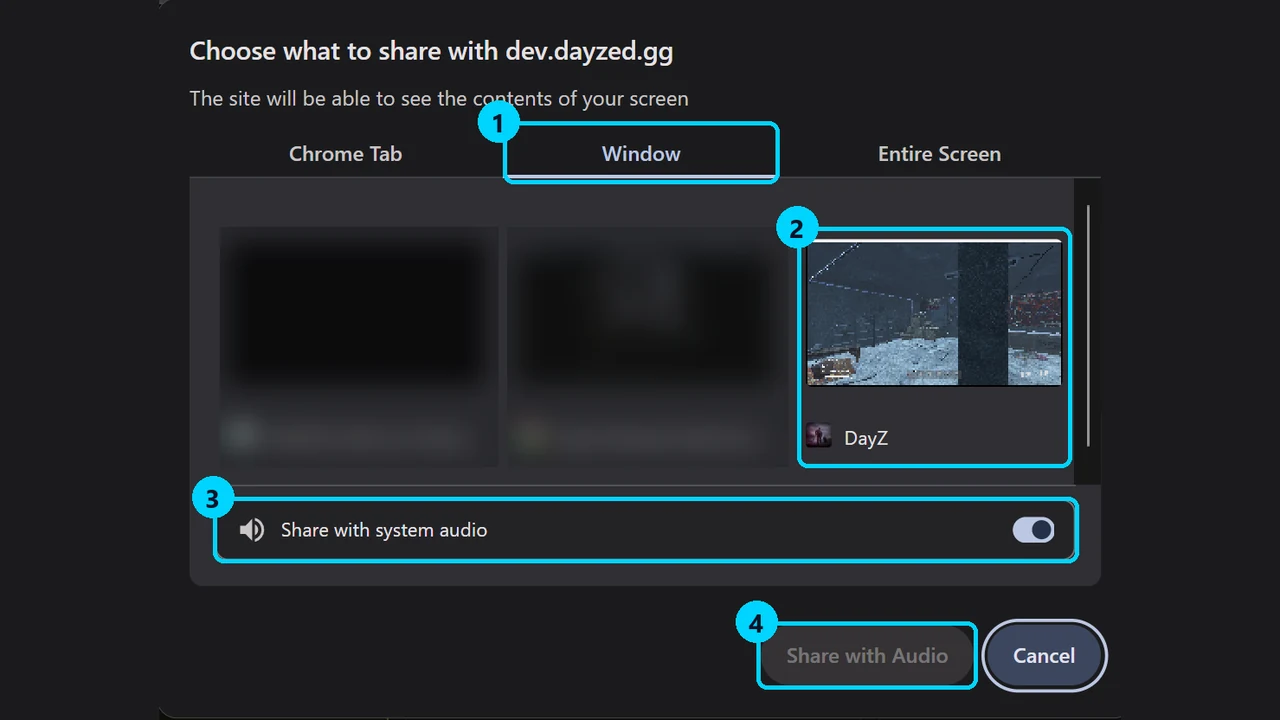Viewport: 1280px width, 720px height.
Task: Click the "DayZ" window name text
Action: click(866, 438)
